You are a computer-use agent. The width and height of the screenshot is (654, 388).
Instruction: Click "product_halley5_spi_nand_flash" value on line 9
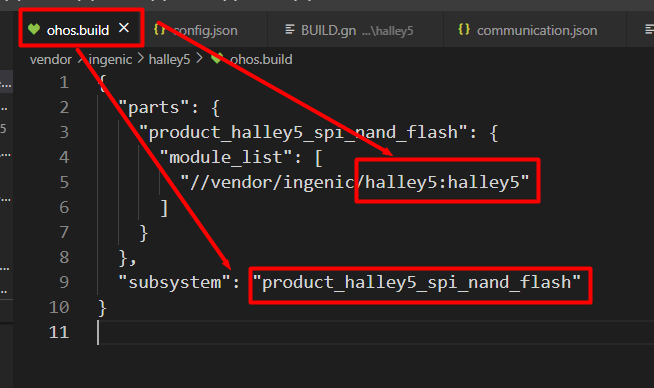coord(417,283)
